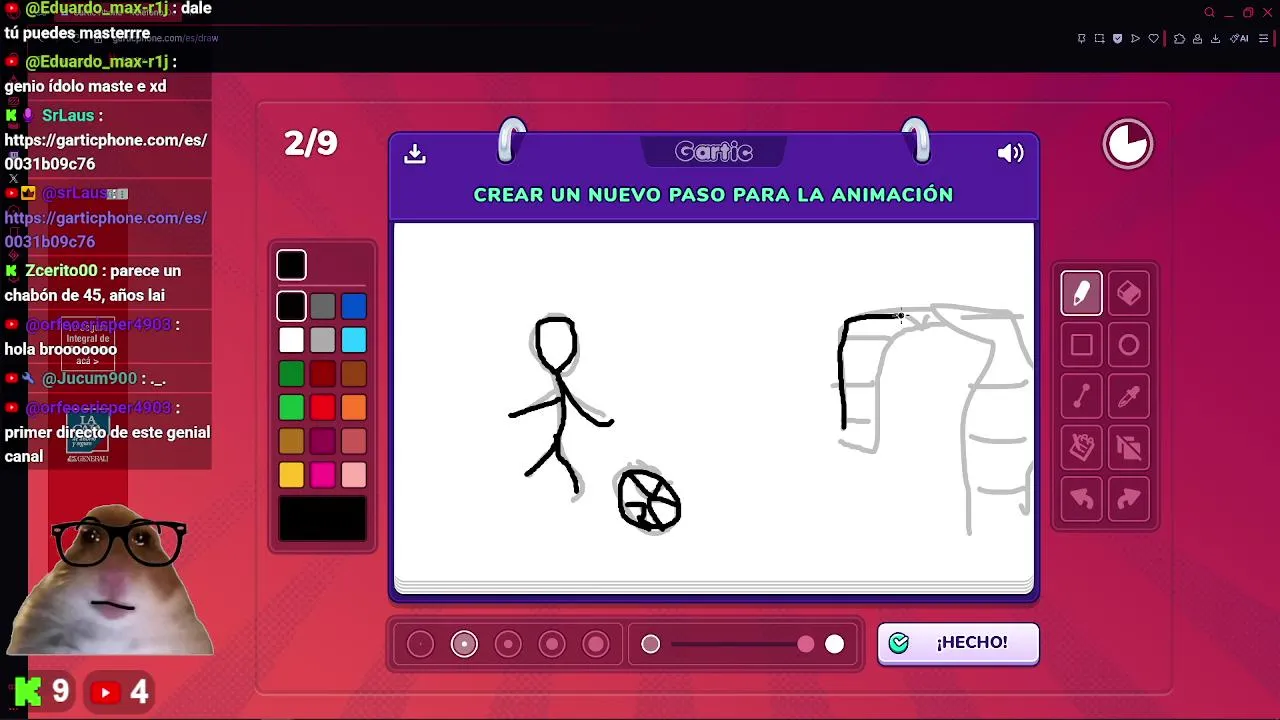This screenshot has width=1280, height=720.
Task: Select the pencil drawing tool
Action: click(x=1082, y=294)
